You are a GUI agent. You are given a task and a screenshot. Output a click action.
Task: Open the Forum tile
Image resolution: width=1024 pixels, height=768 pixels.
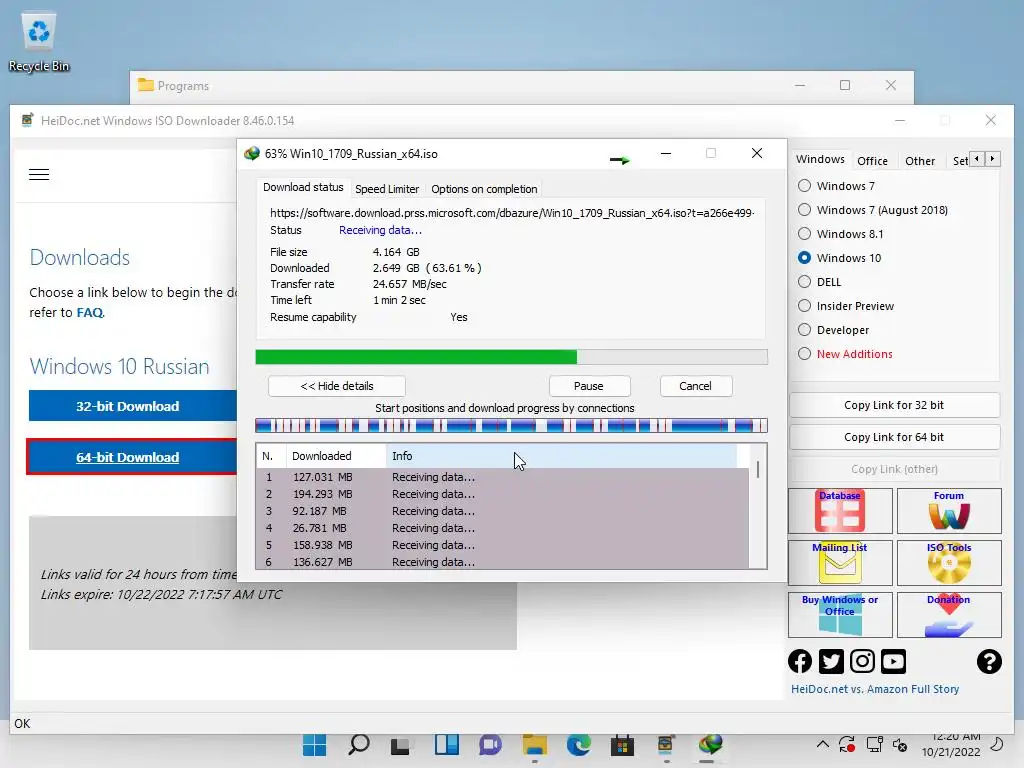[x=949, y=511]
